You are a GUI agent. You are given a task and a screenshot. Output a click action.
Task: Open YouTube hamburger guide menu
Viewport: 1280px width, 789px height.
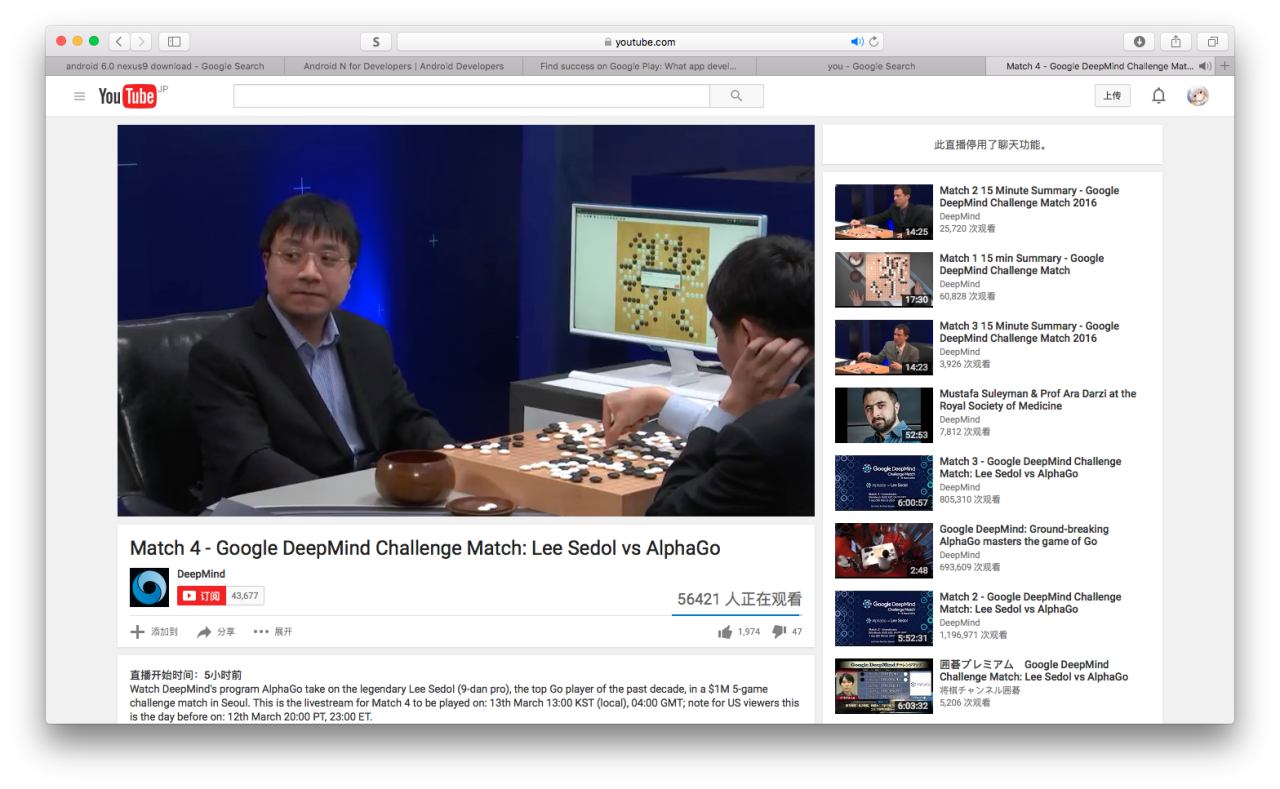(x=80, y=96)
